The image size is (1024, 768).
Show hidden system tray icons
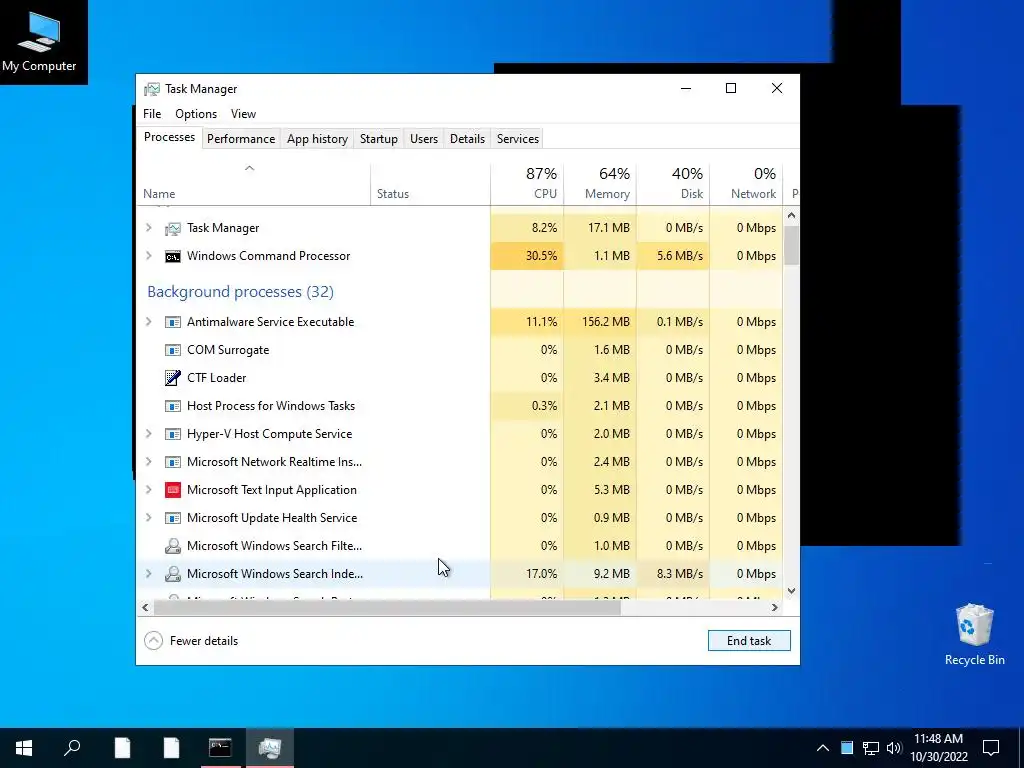pos(823,748)
